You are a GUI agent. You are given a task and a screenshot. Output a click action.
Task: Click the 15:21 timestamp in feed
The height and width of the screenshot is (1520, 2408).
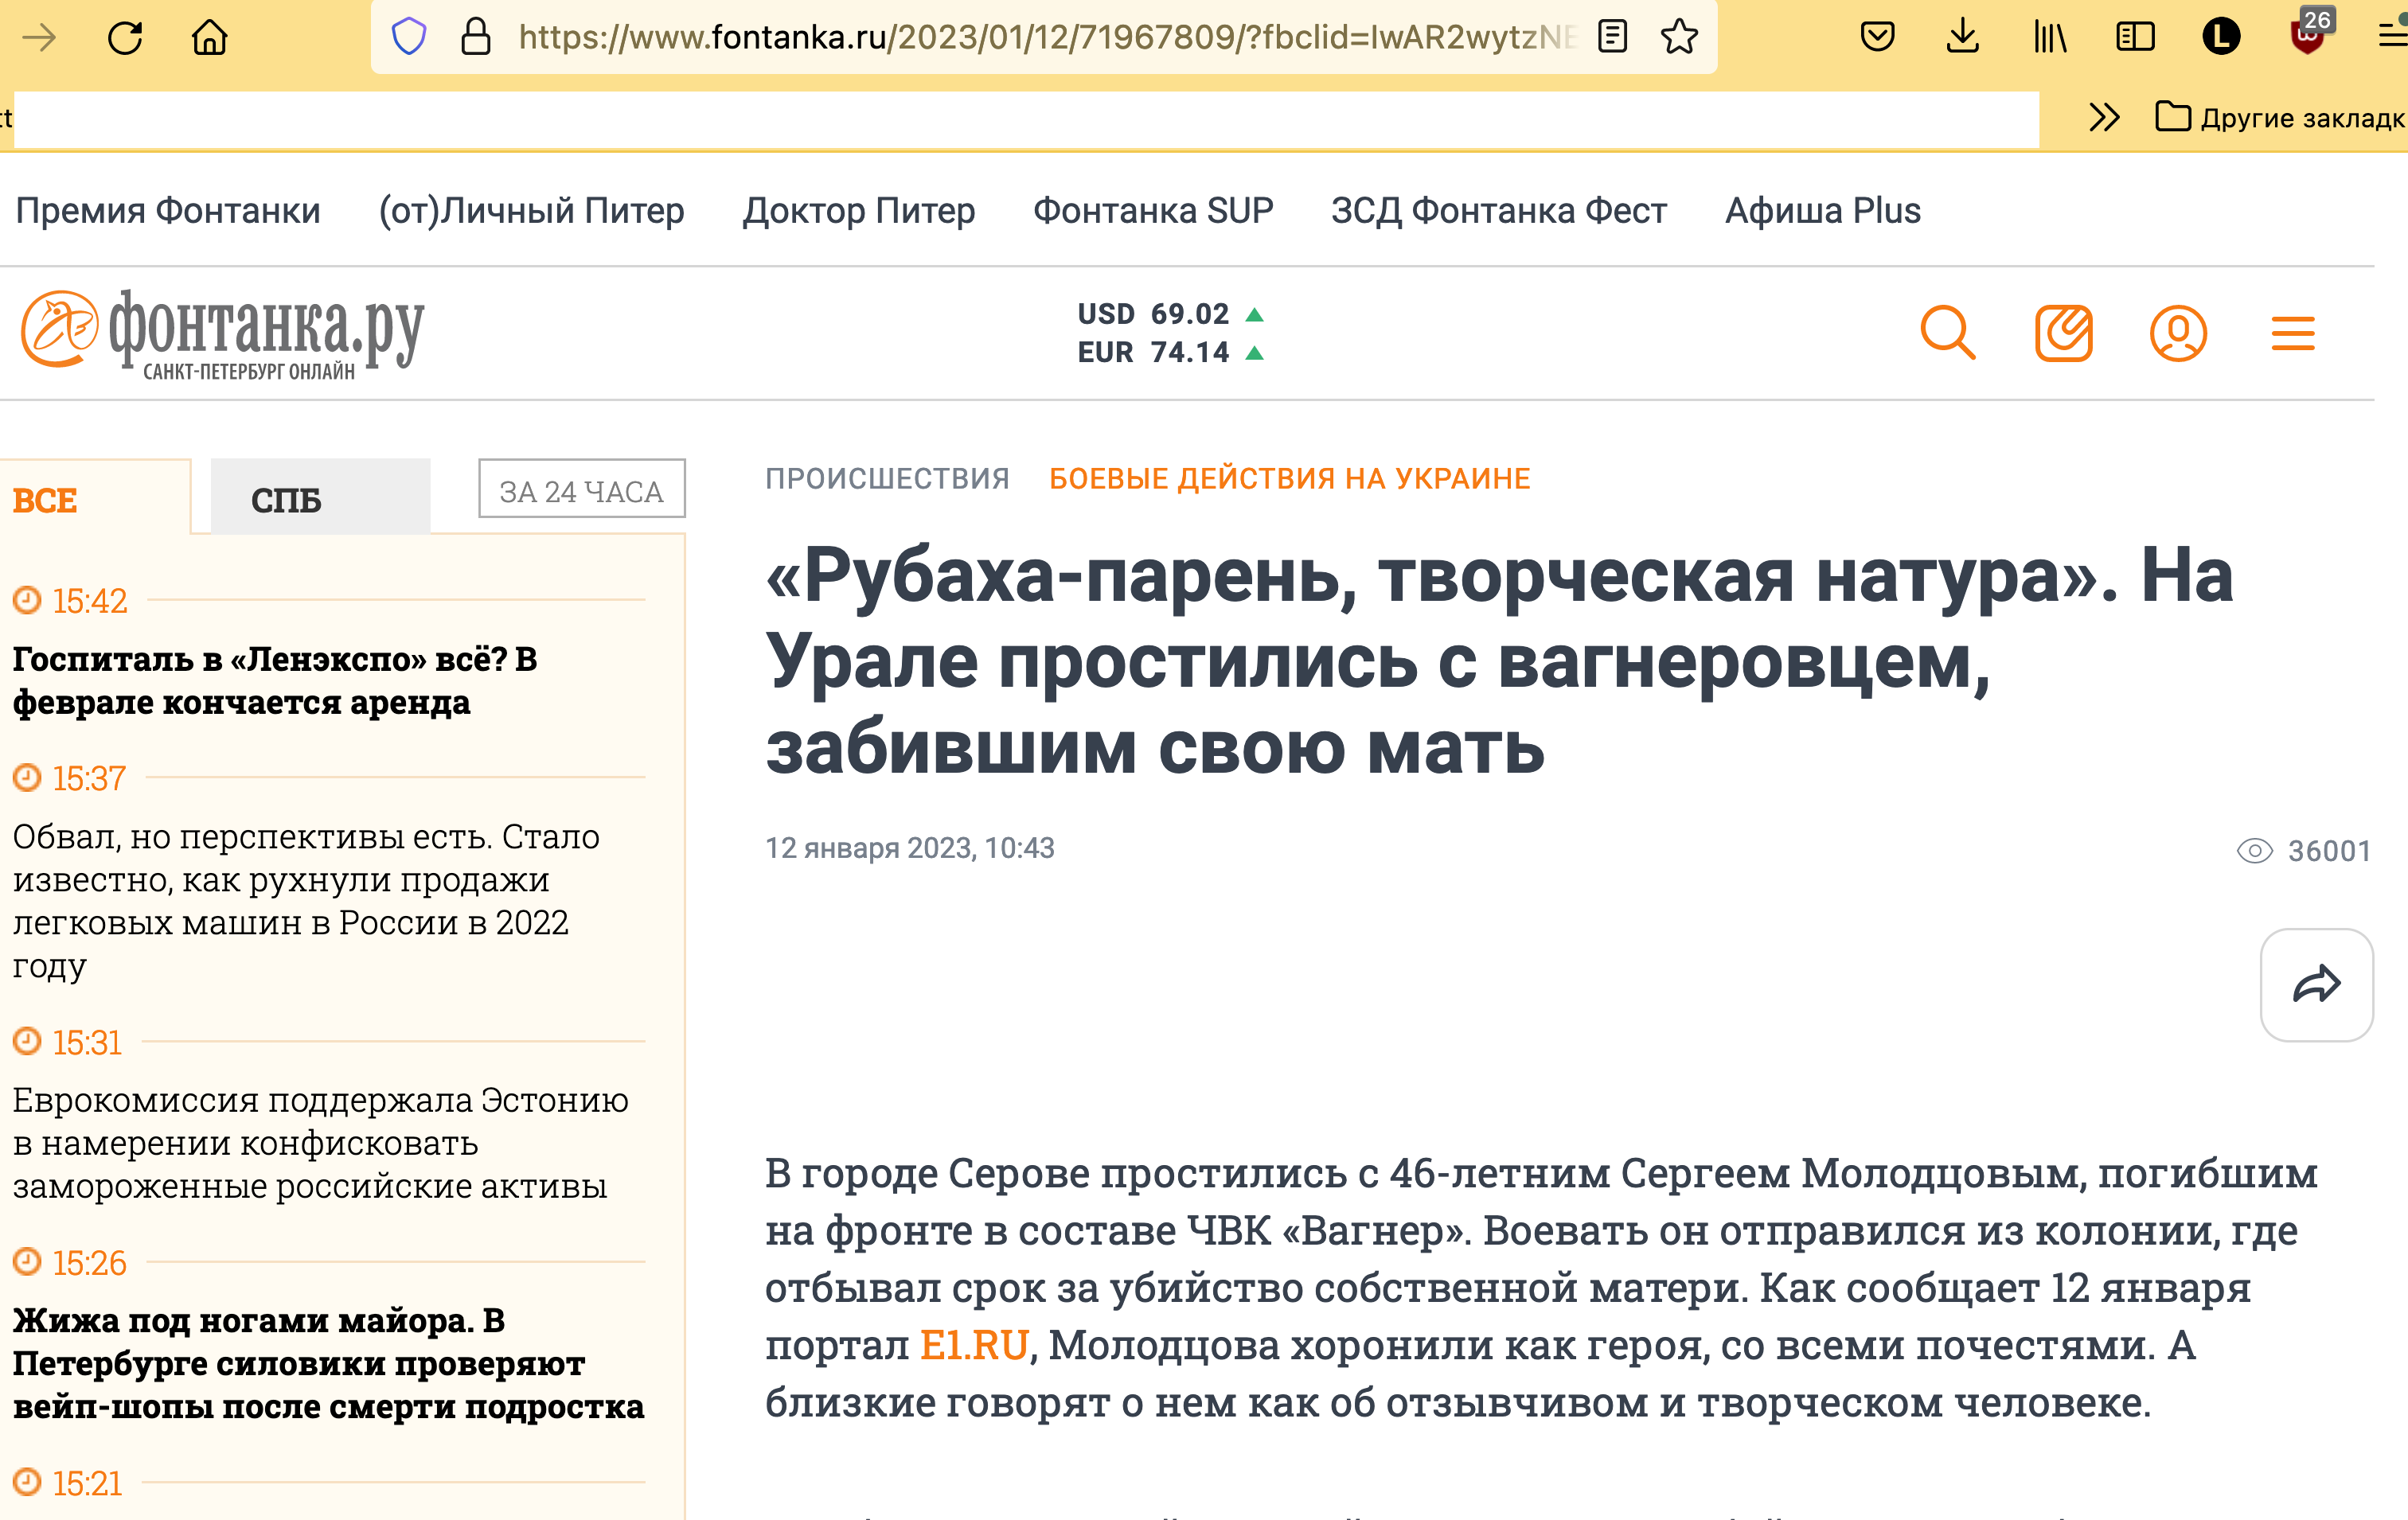coord(87,1483)
